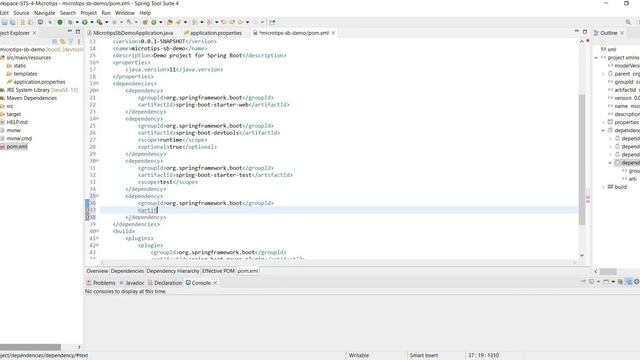Maximize the editor area
This screenshot has height=360, width=640.
[x=585, y=31]
